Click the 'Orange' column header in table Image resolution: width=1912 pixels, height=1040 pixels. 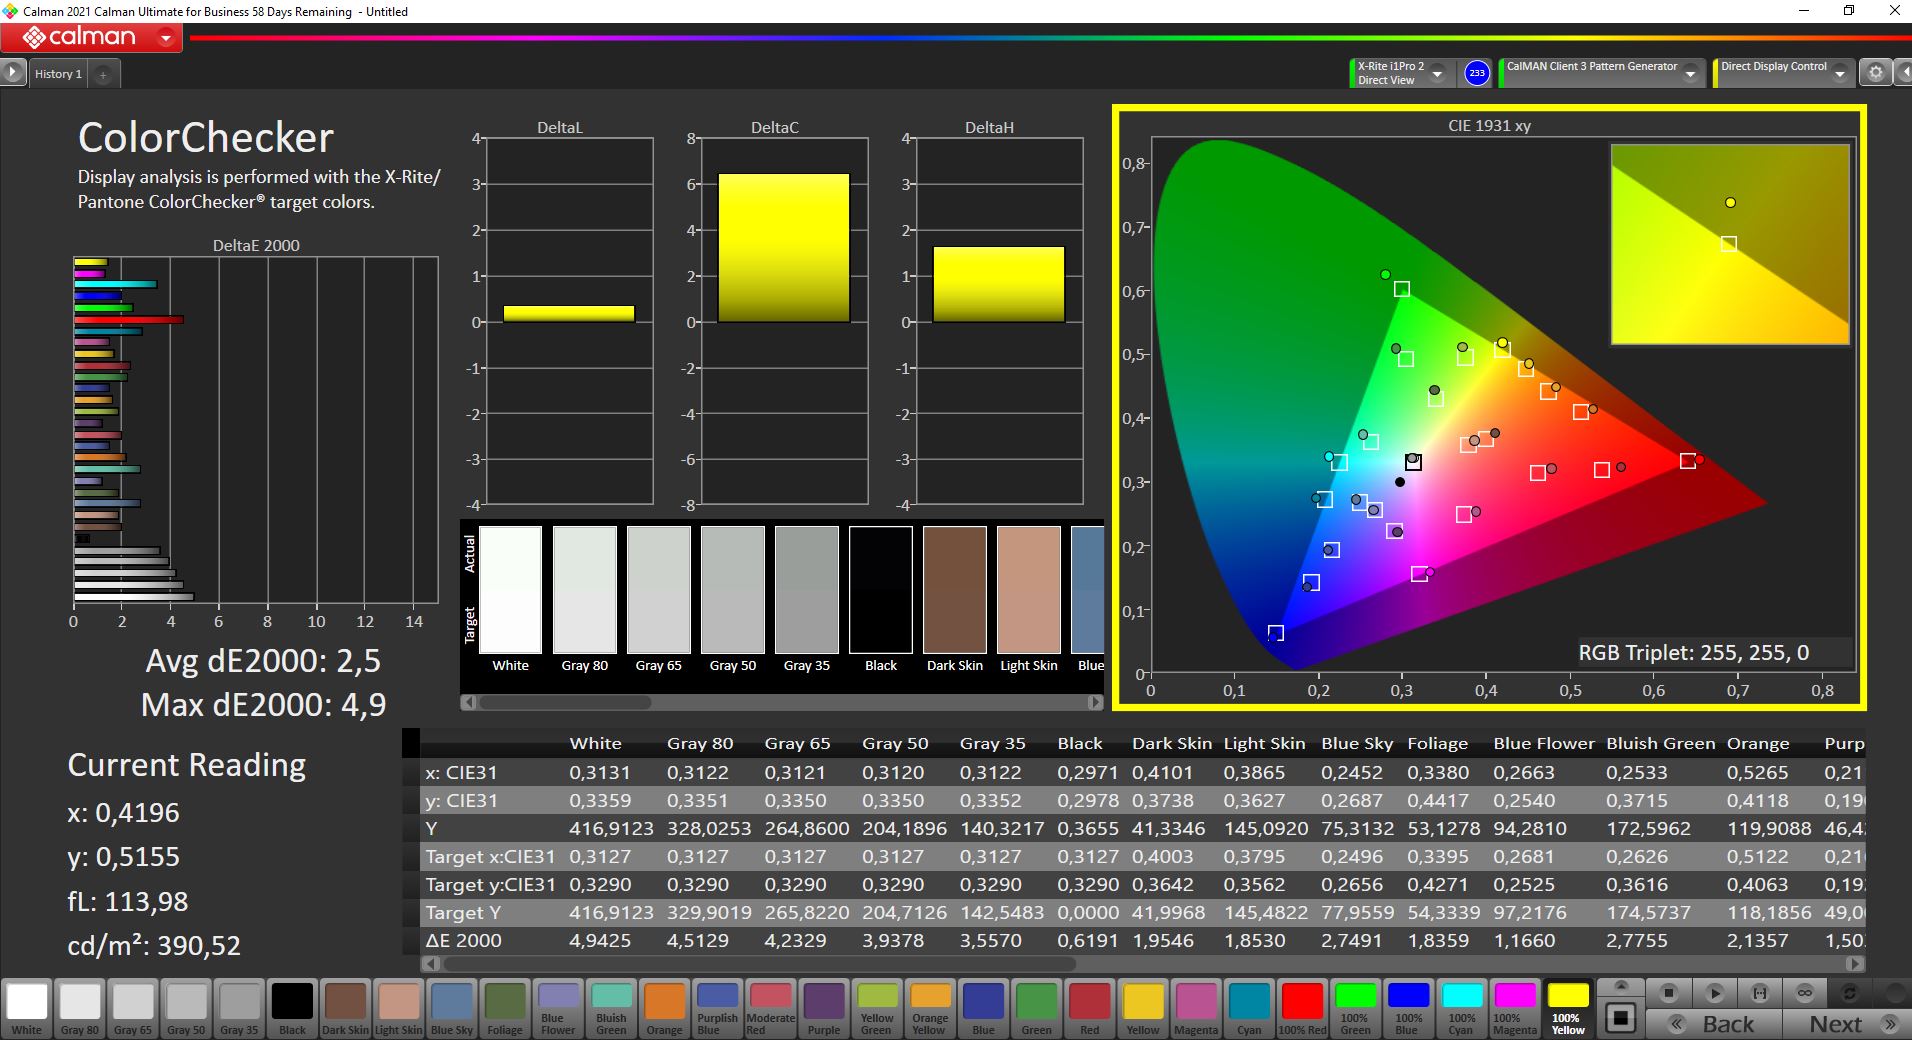tap(1757, 743)
